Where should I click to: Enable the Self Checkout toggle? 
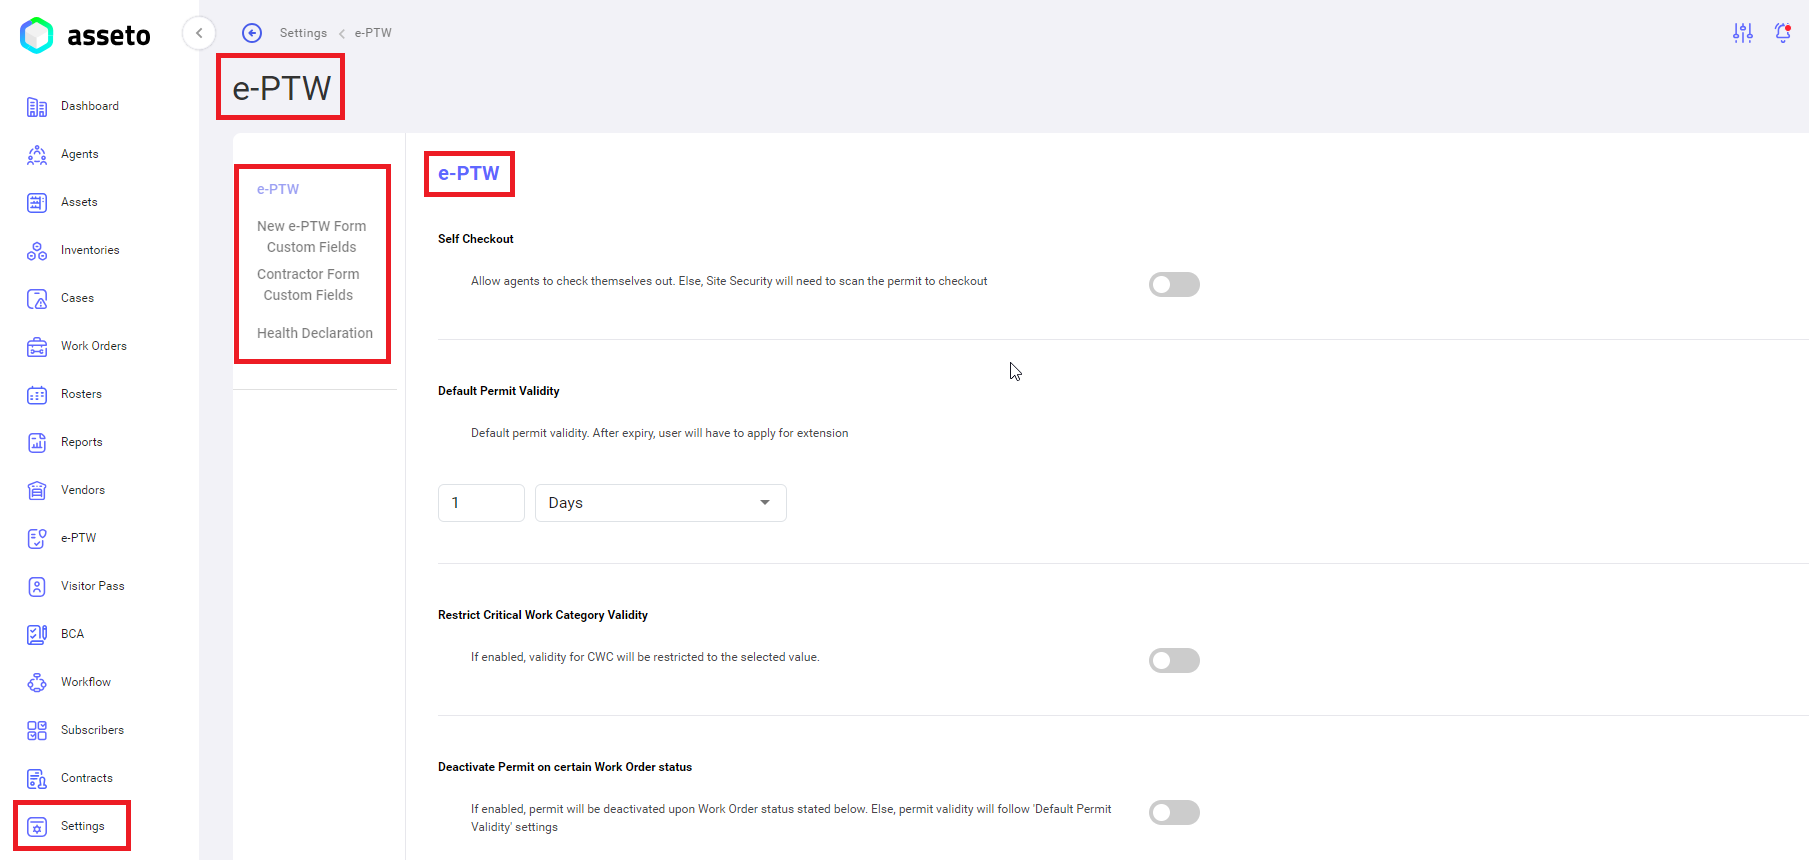1174,285
